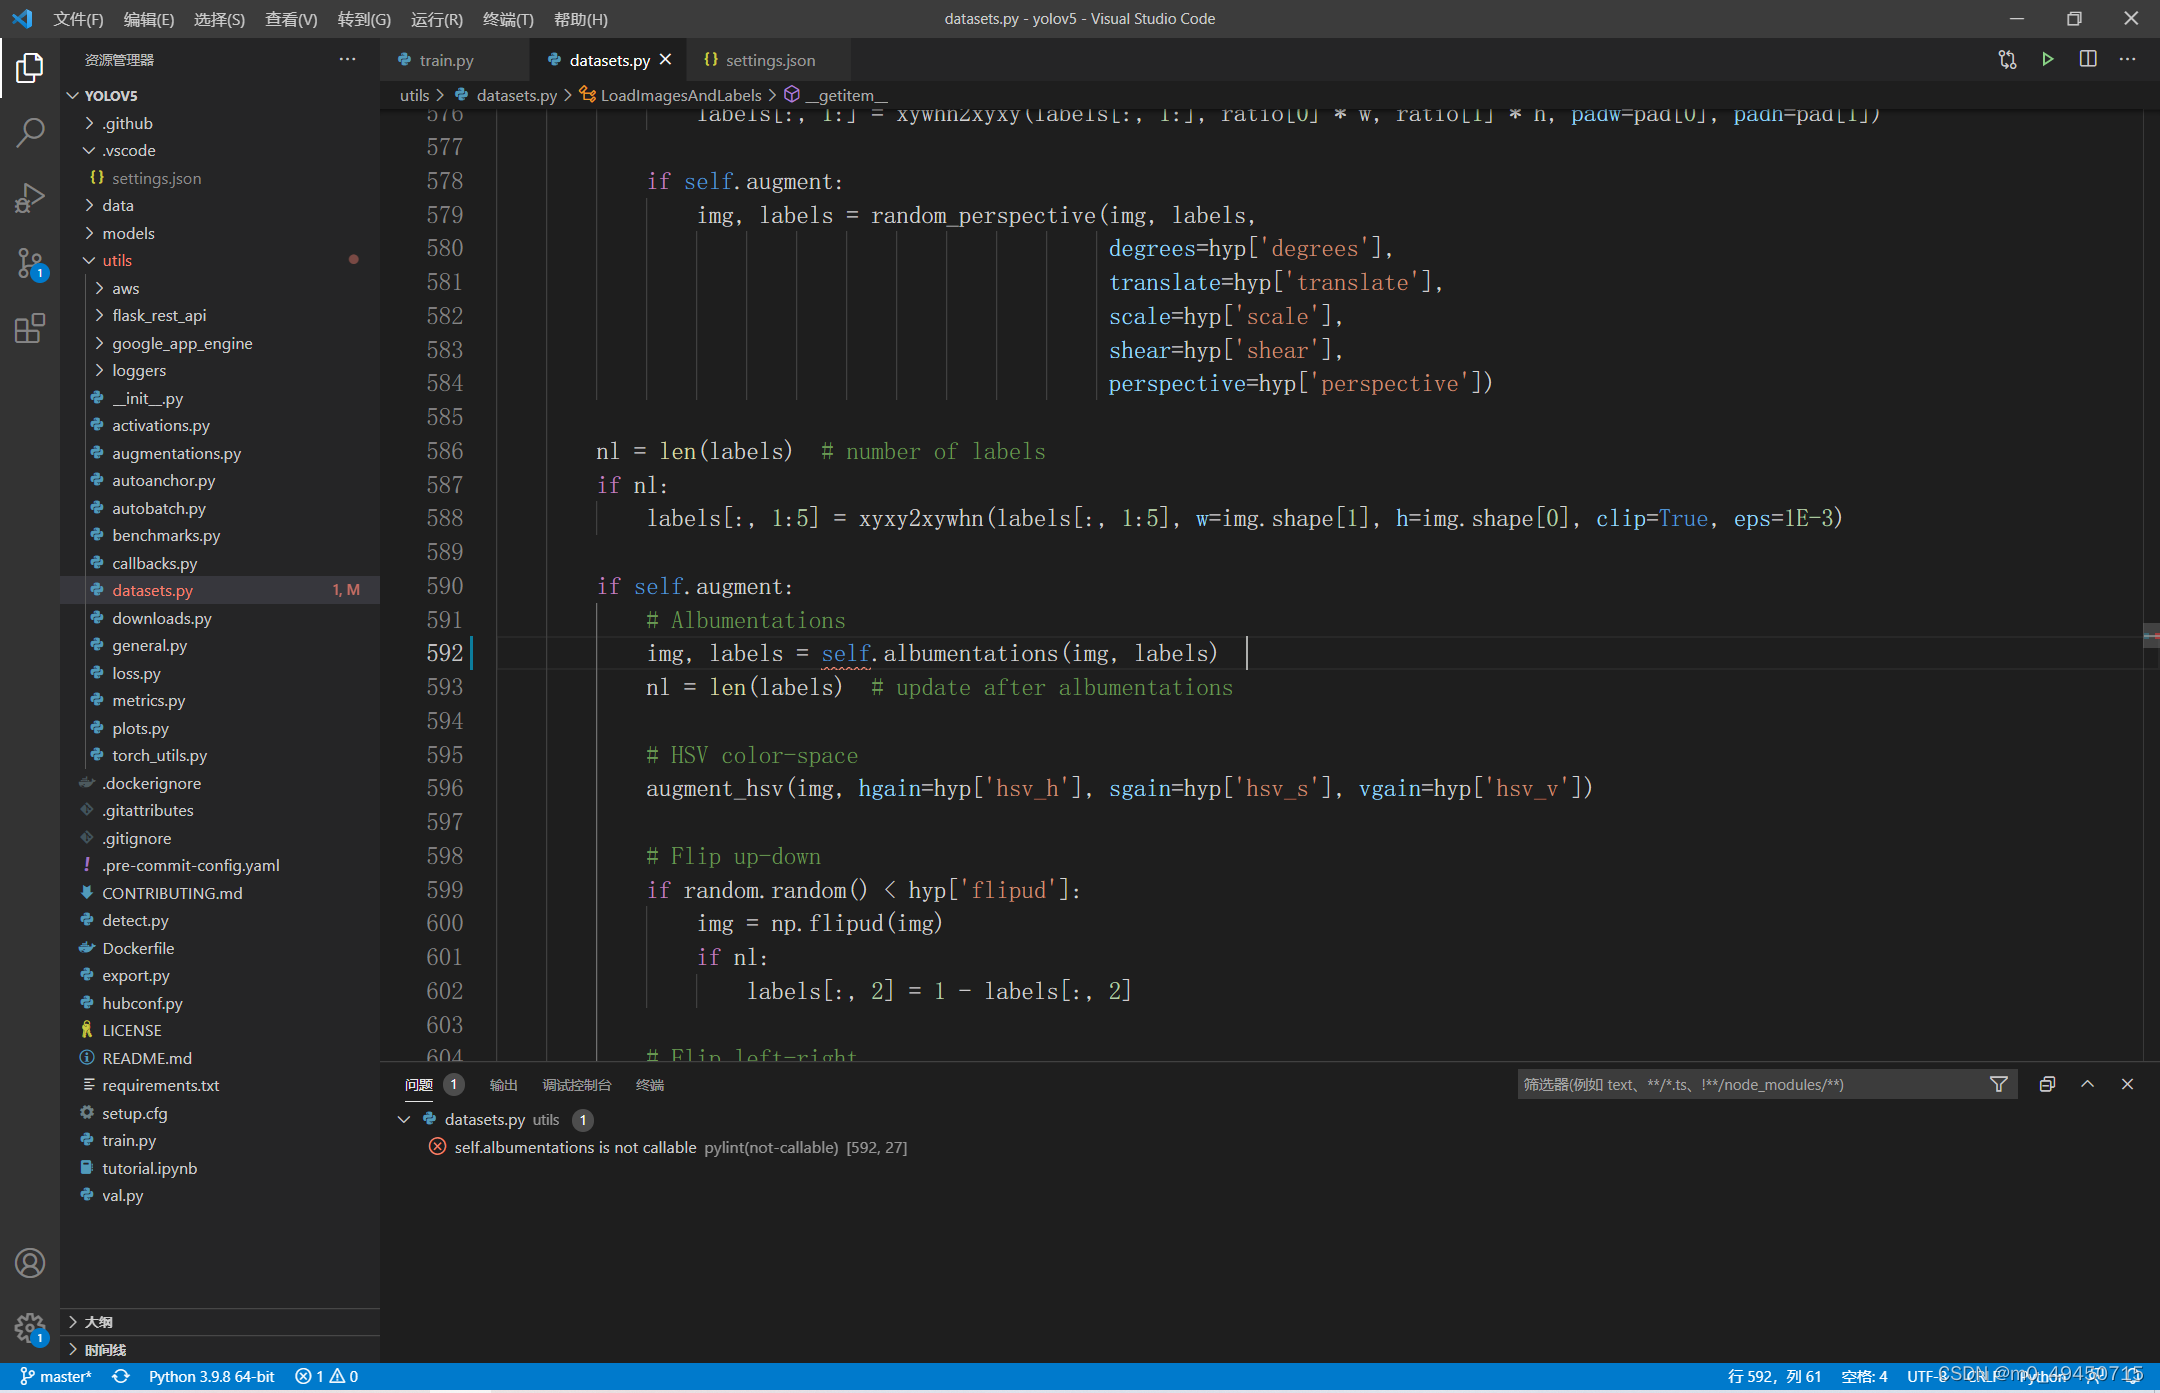
Task: Open the Run and Debug sidebar icon
Action: click(30, 197)
